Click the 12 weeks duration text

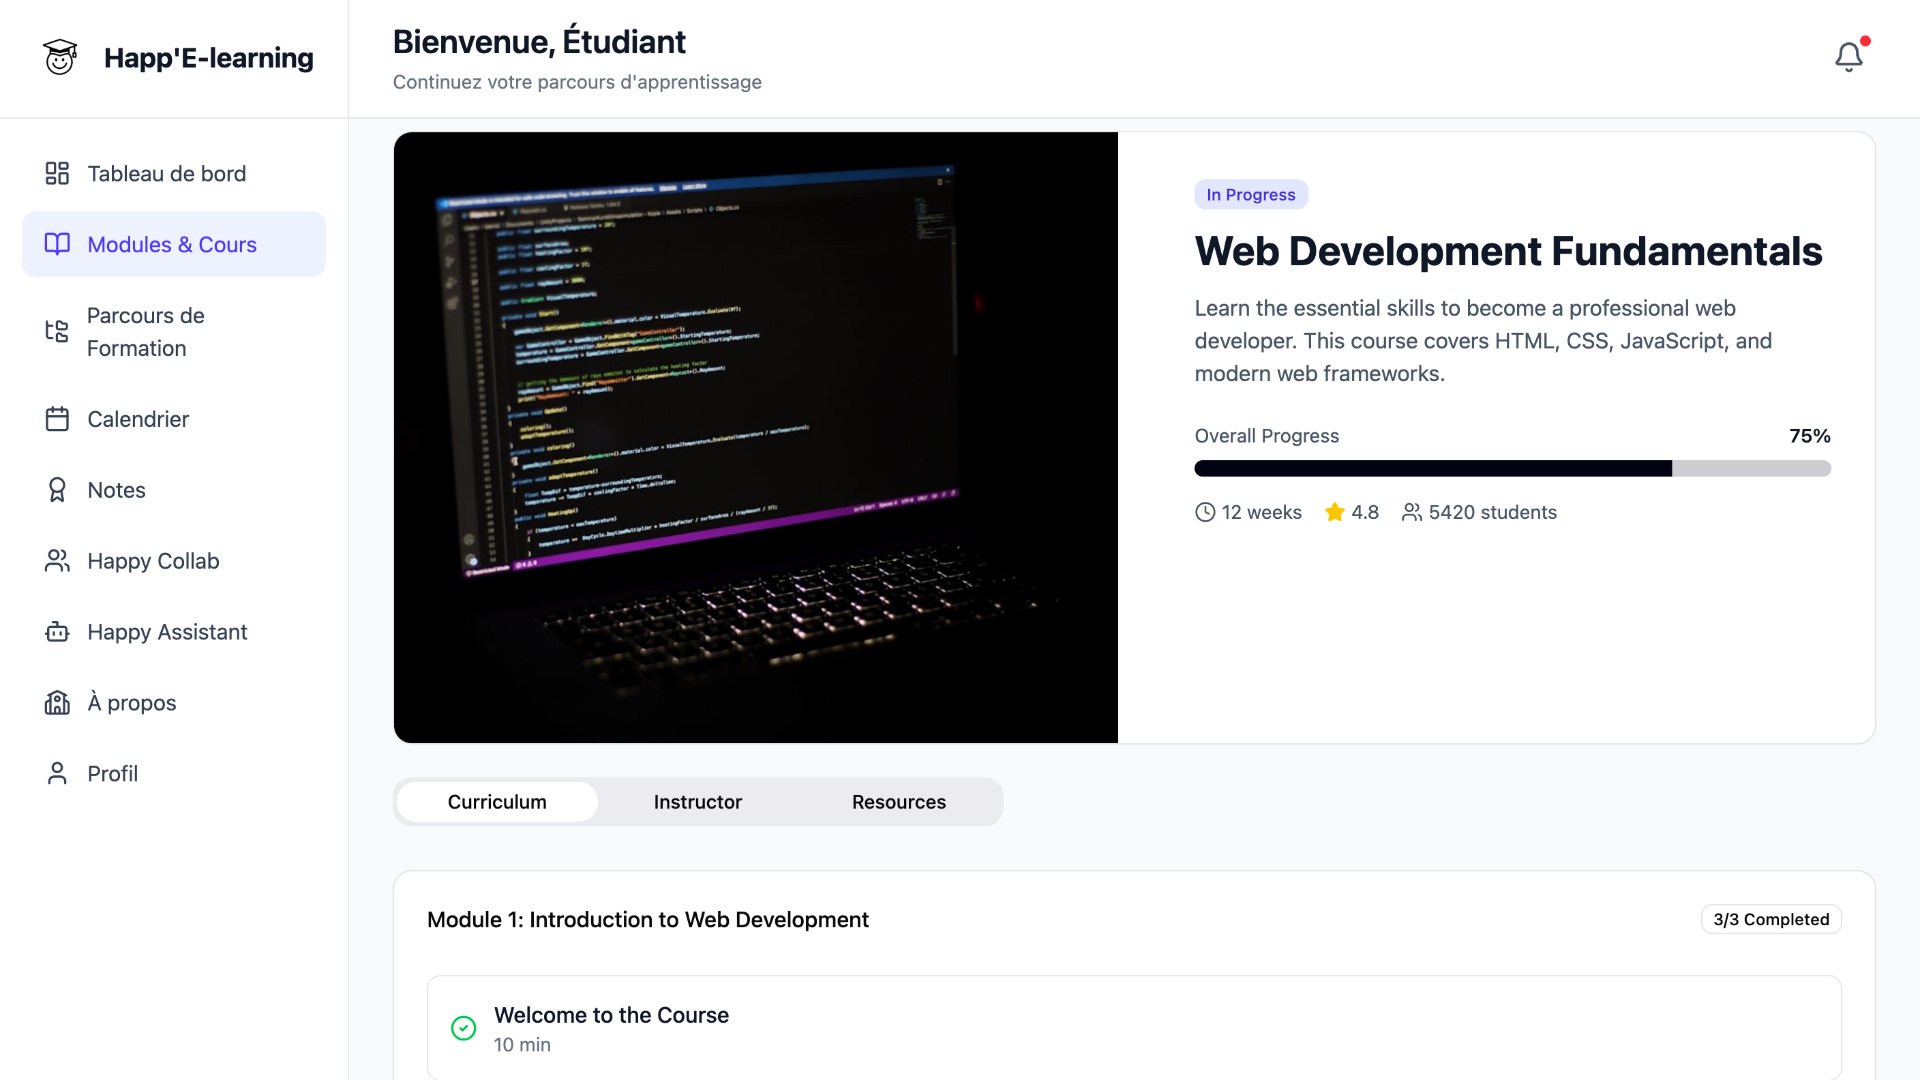[x=1261, y=512]
